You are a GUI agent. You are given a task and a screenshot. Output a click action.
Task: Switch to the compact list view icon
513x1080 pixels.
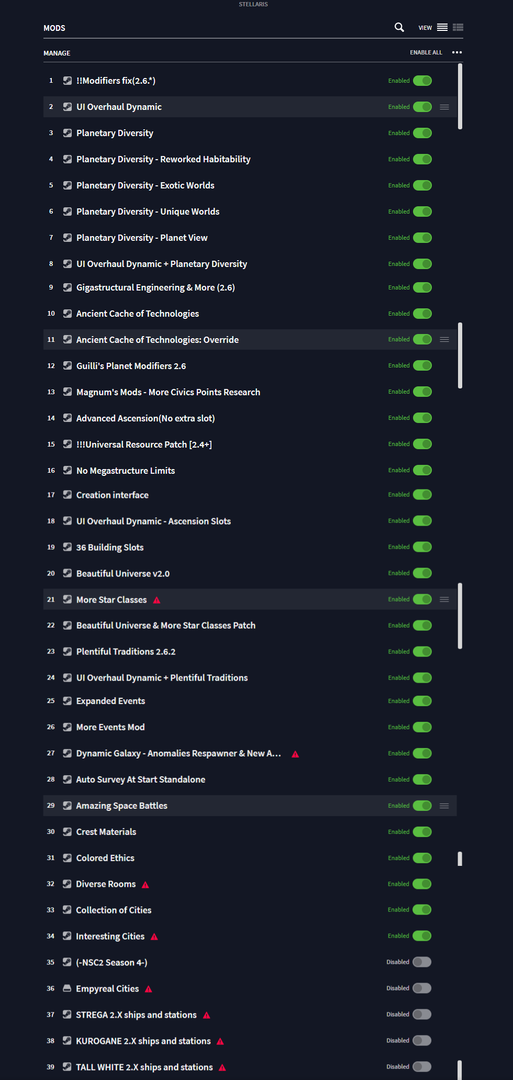(442, 28)
